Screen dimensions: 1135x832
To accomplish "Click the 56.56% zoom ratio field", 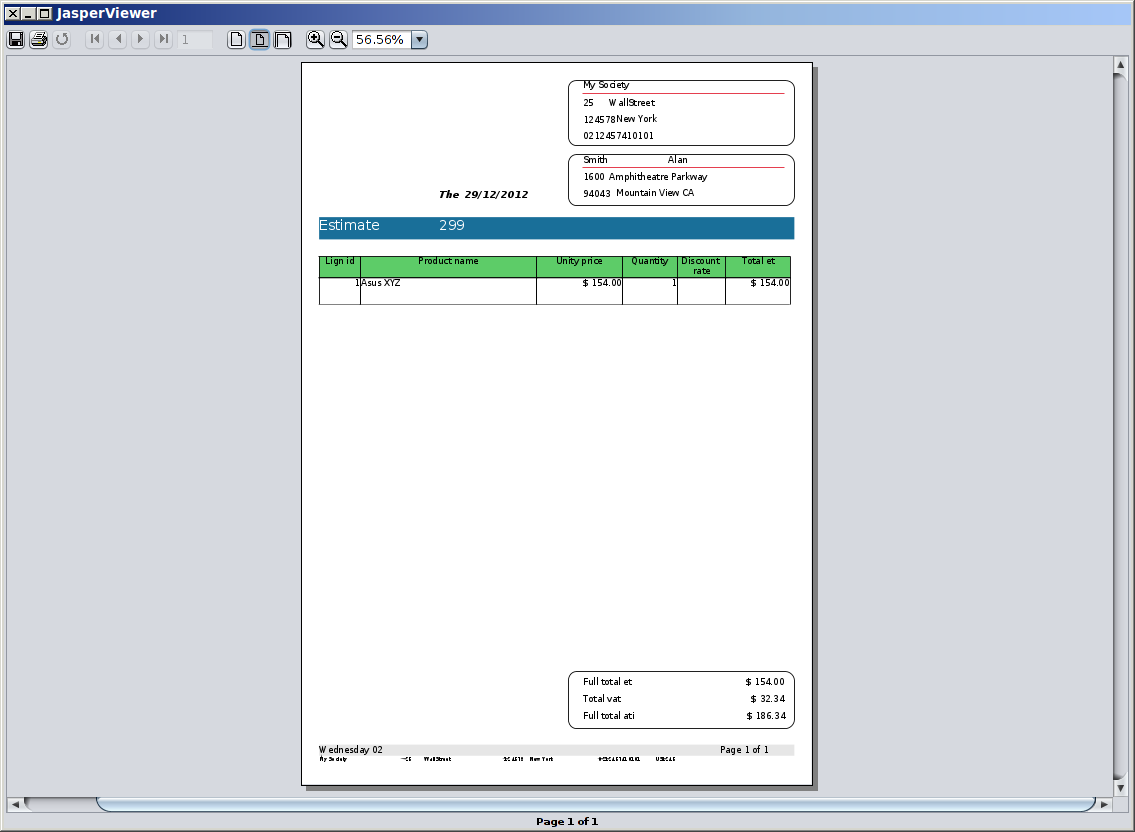I will tap(381, 40).
